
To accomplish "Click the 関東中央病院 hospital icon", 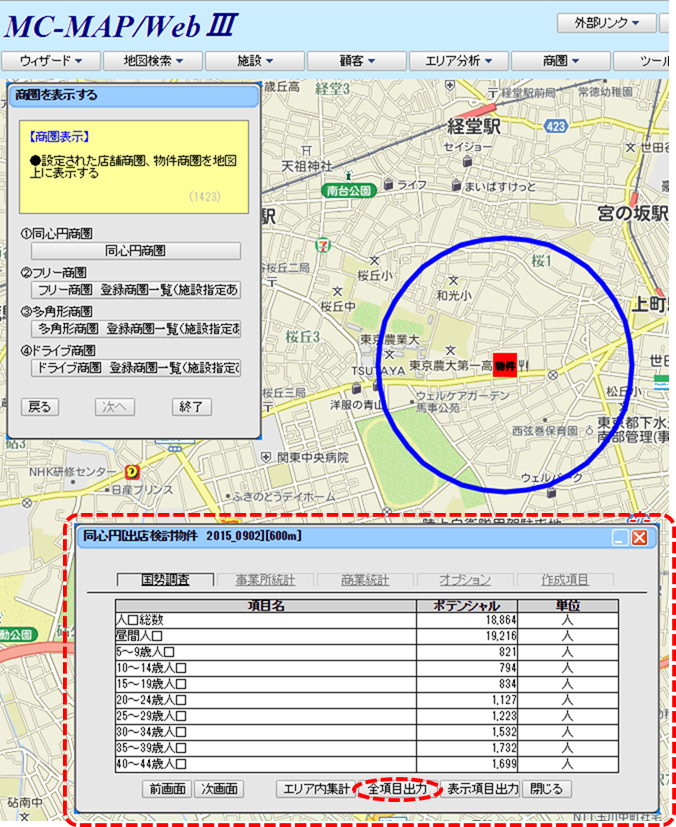I will [x=267, y=456].
